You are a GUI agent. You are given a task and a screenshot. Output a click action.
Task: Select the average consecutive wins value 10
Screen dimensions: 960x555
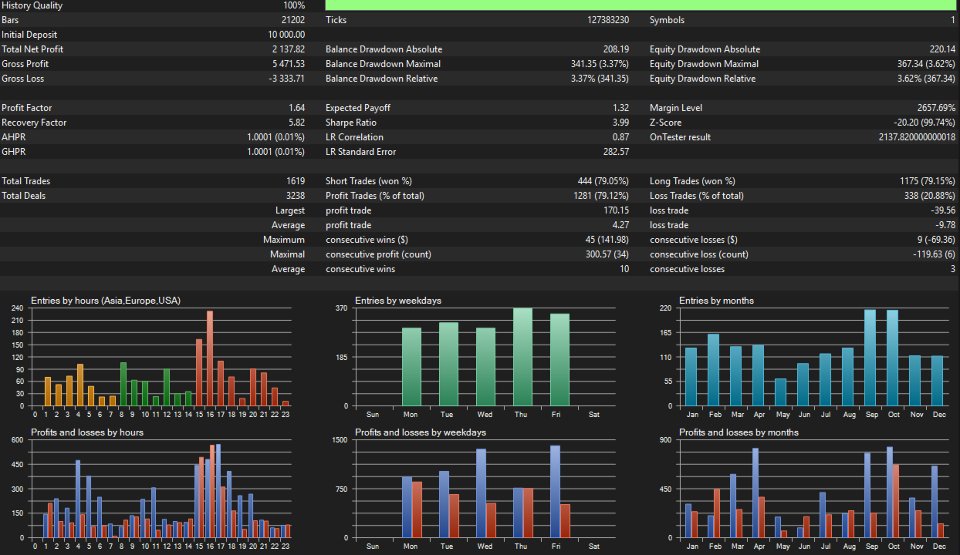click(624, 270)
